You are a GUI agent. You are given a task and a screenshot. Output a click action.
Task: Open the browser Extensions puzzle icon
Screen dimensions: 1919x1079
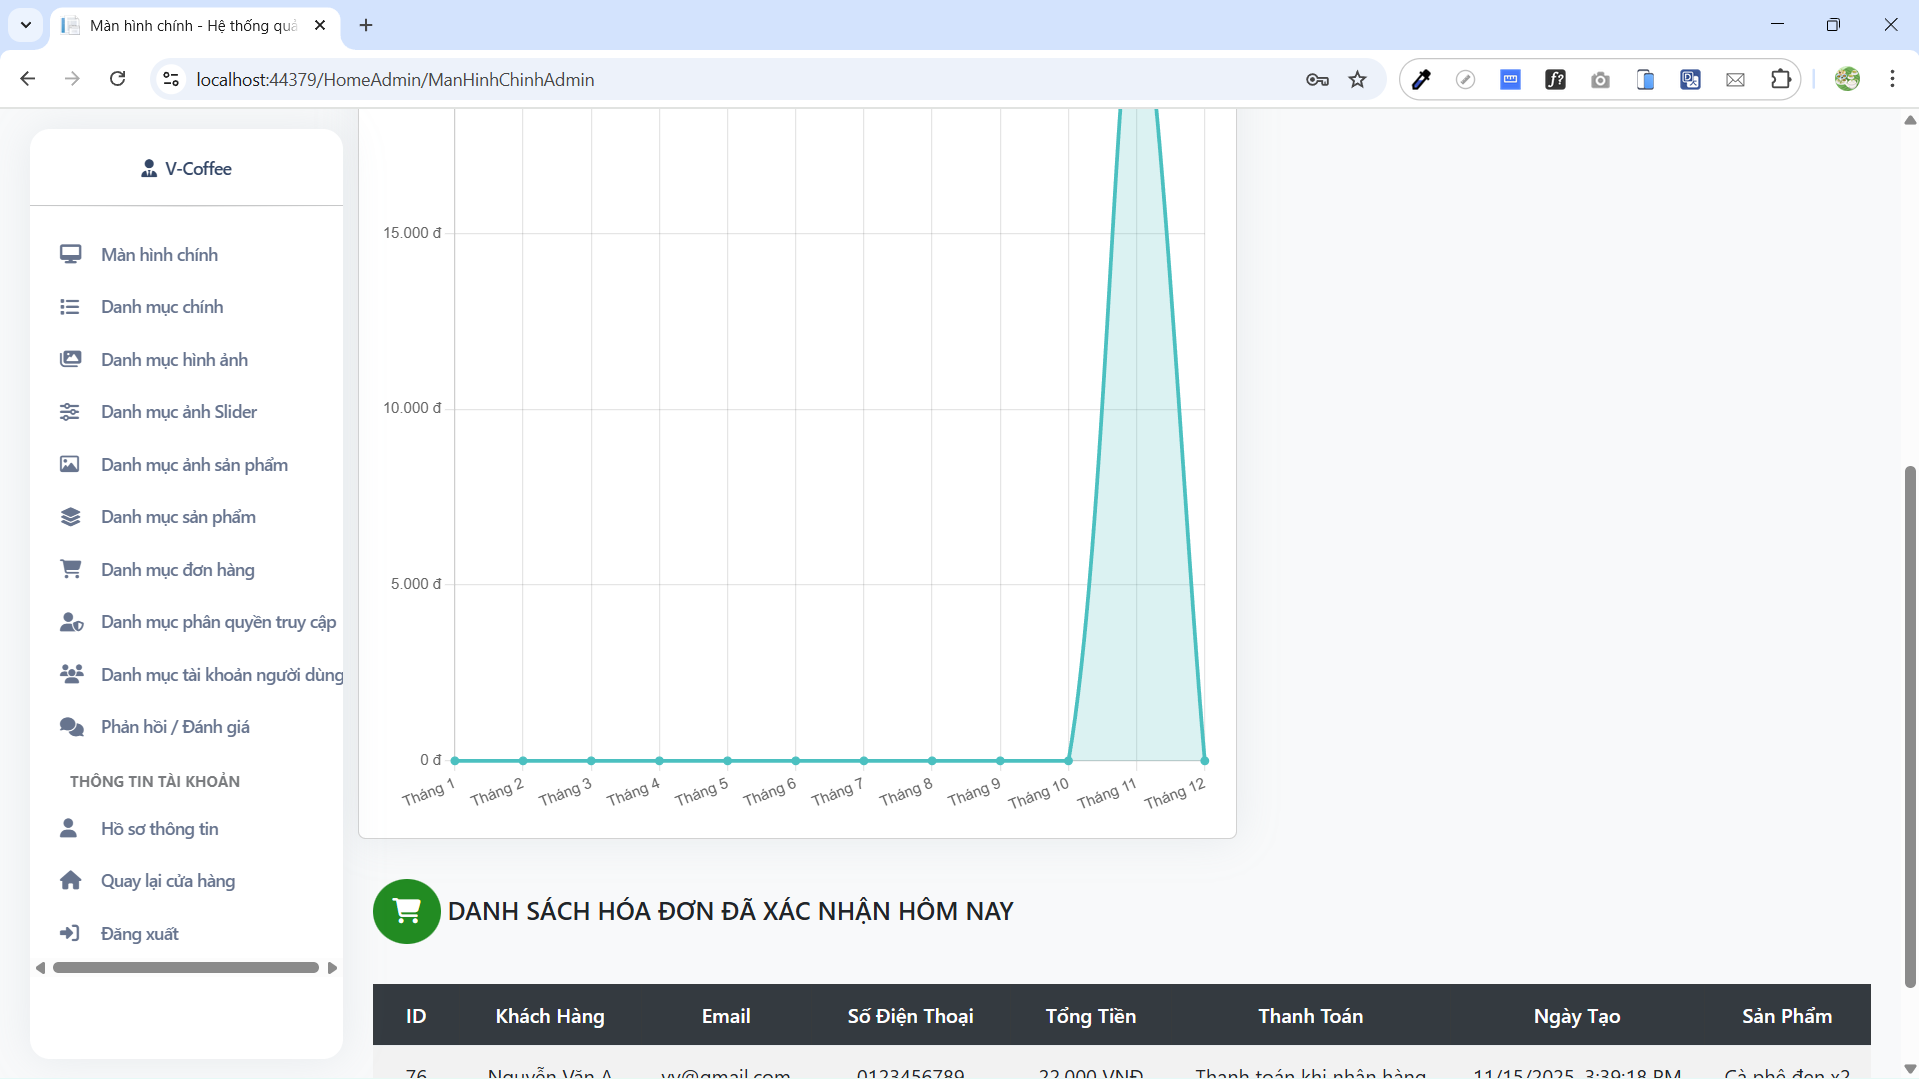1780,80
